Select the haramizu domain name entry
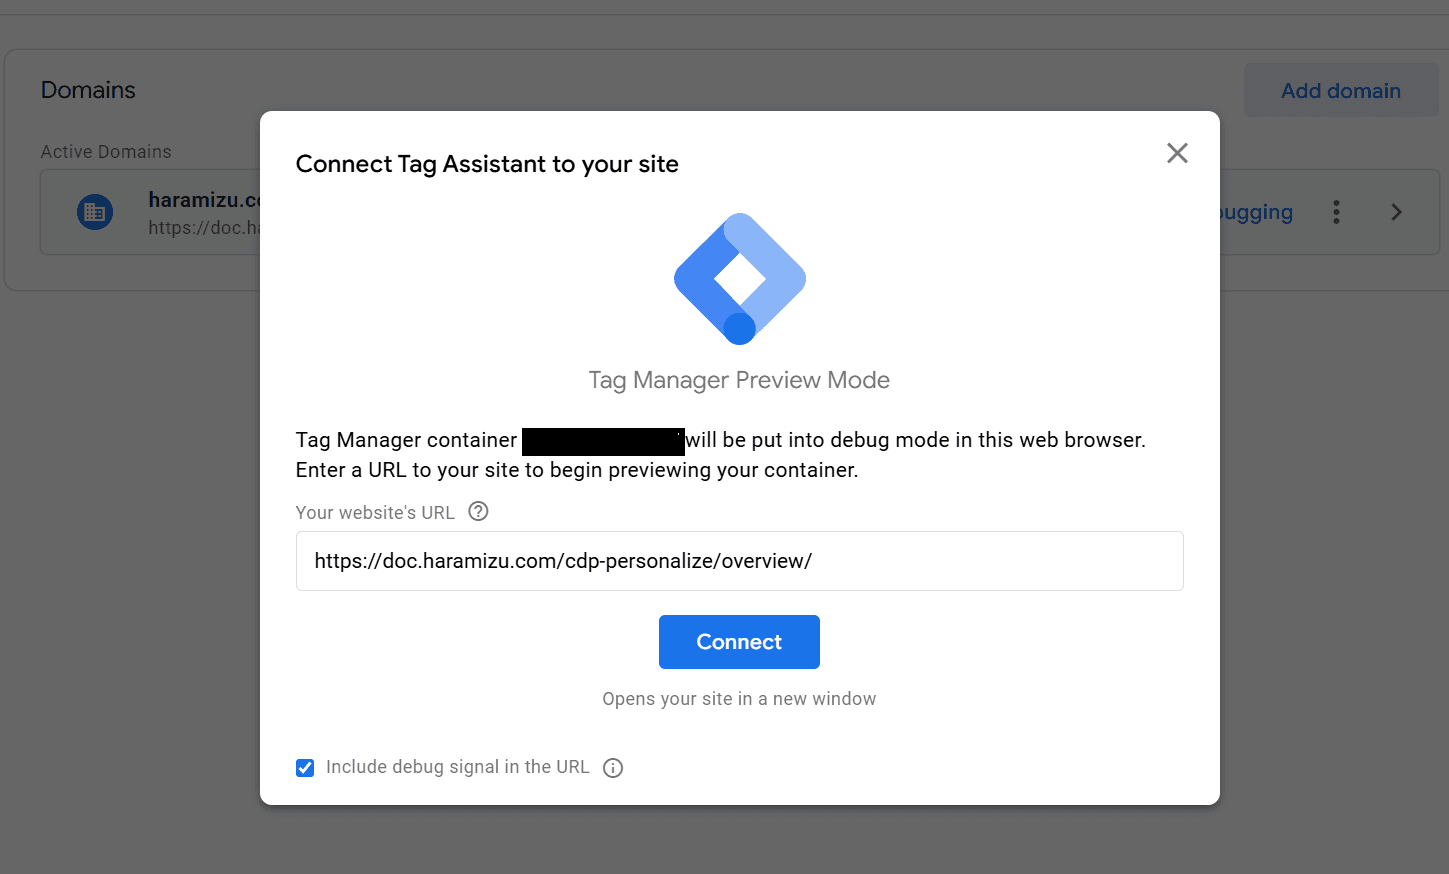The width and height of the screenshot is (1449, 874). point(203,200)
